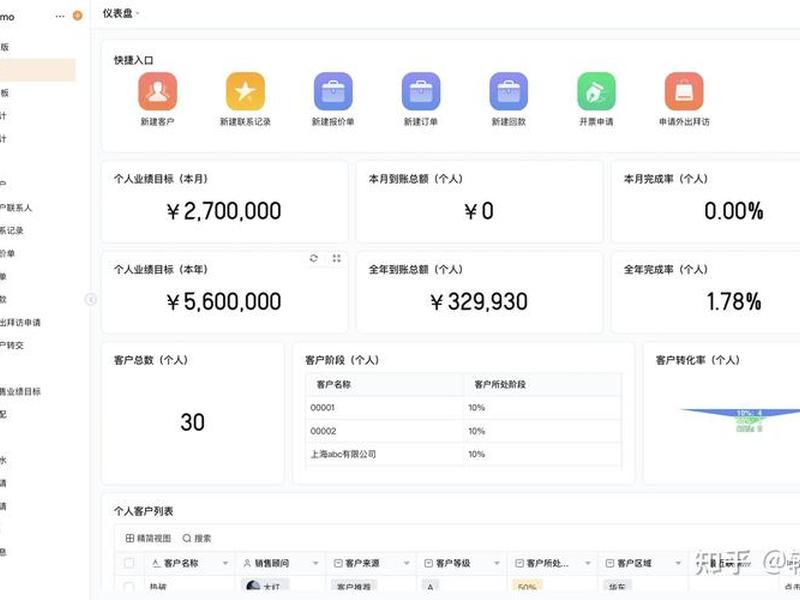Viewport: 800px width, 600px height.
Task: Click the 客户推荐 source tag in first row
Action: tap(354, 587)
